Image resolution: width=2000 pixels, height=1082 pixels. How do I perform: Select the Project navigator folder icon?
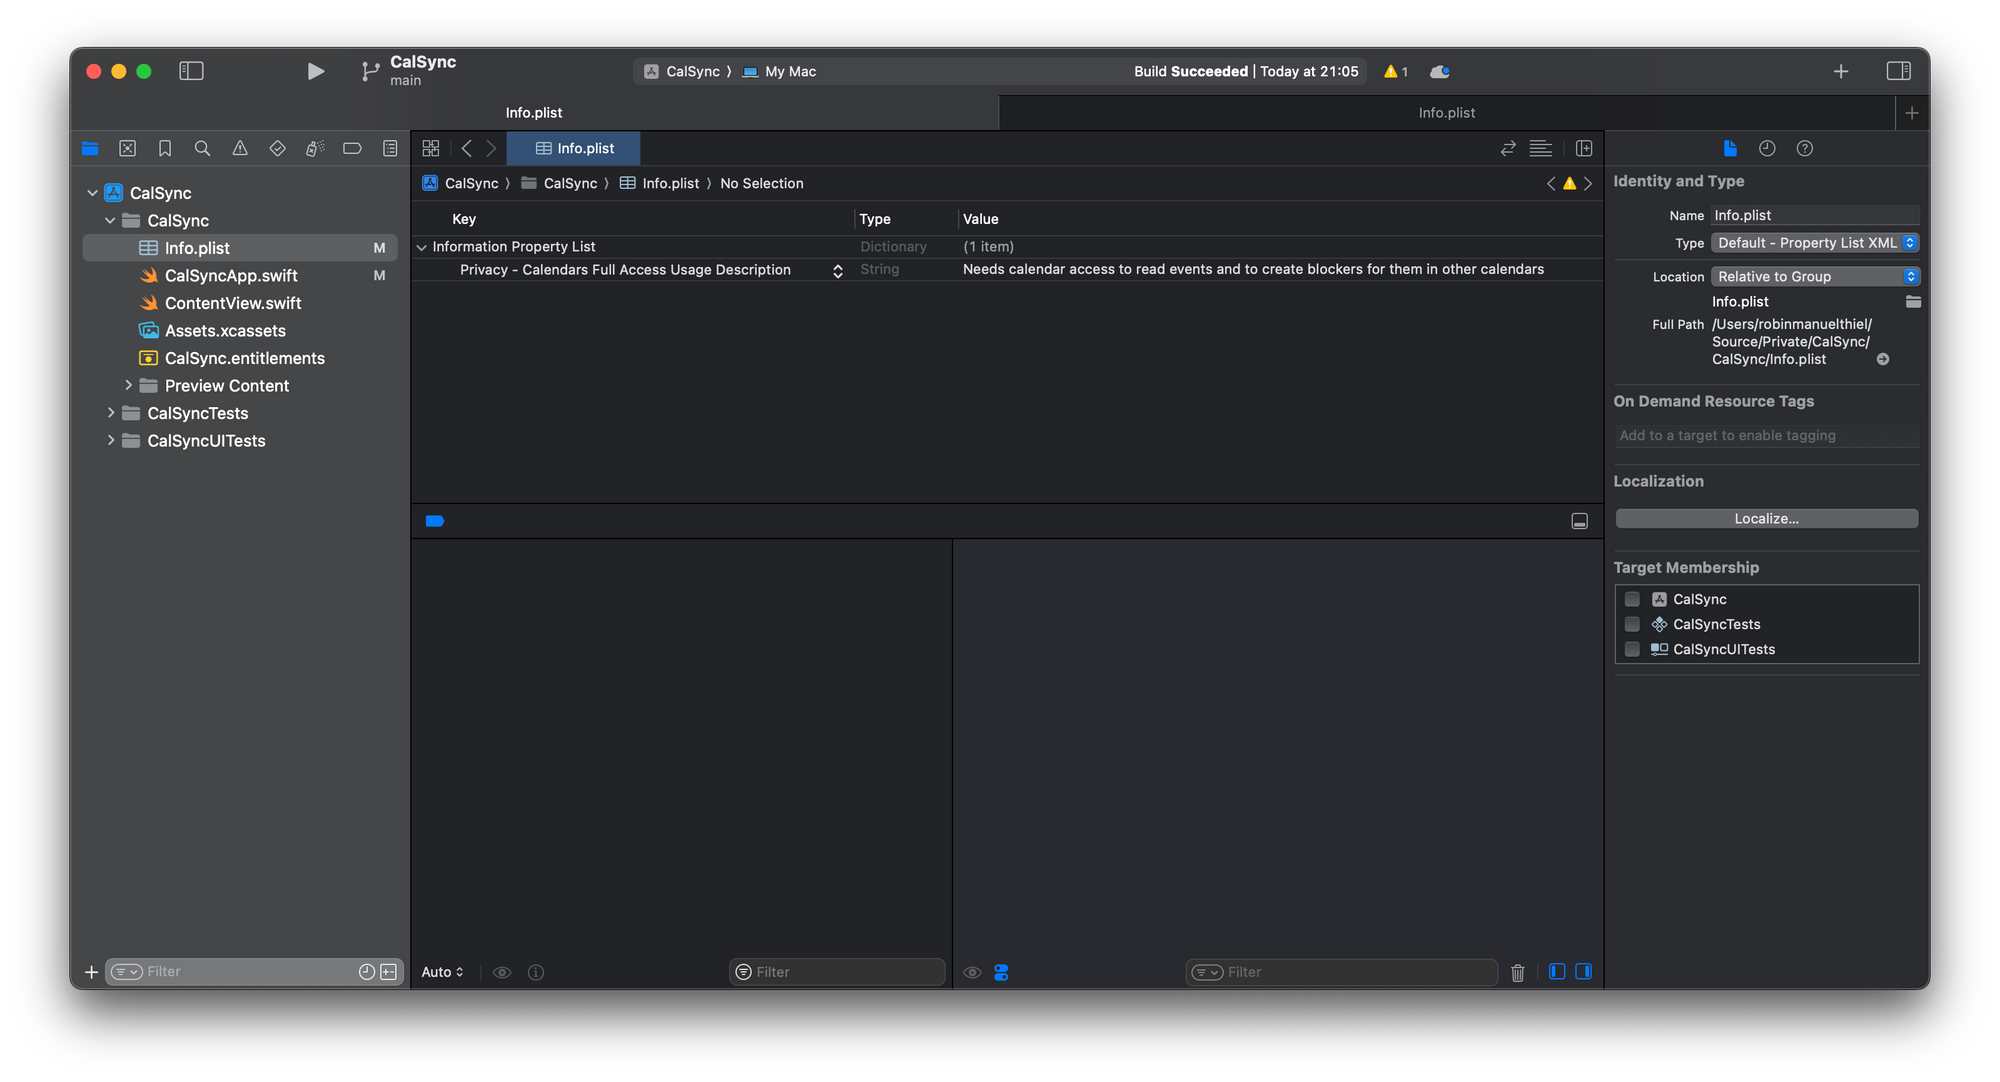tap(90, 148)
